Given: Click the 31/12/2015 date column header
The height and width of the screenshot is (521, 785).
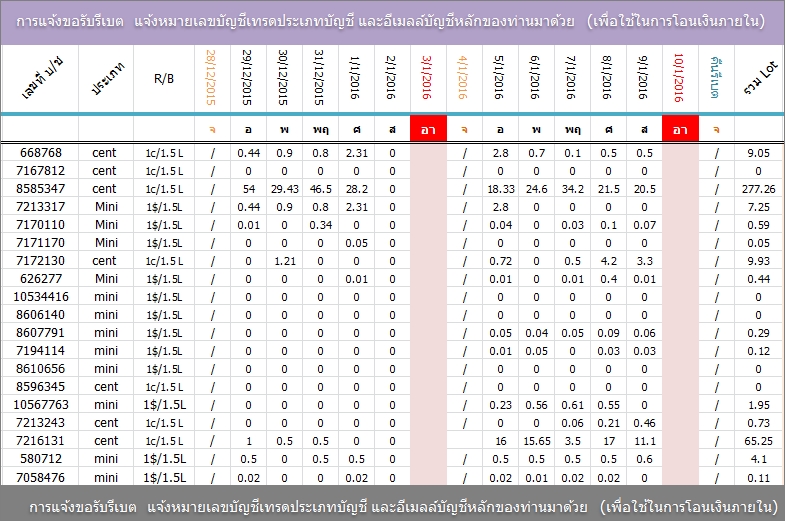Looking at the screenshot, I should pos(320,79).
